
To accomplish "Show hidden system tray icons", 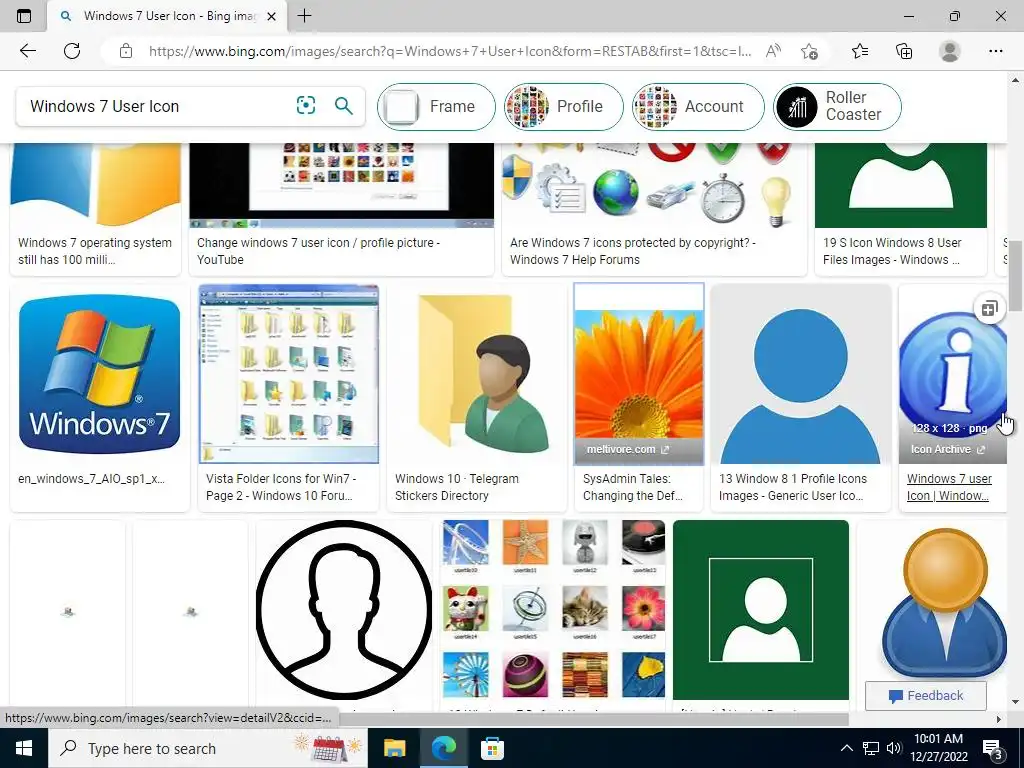I will point(846,748).
